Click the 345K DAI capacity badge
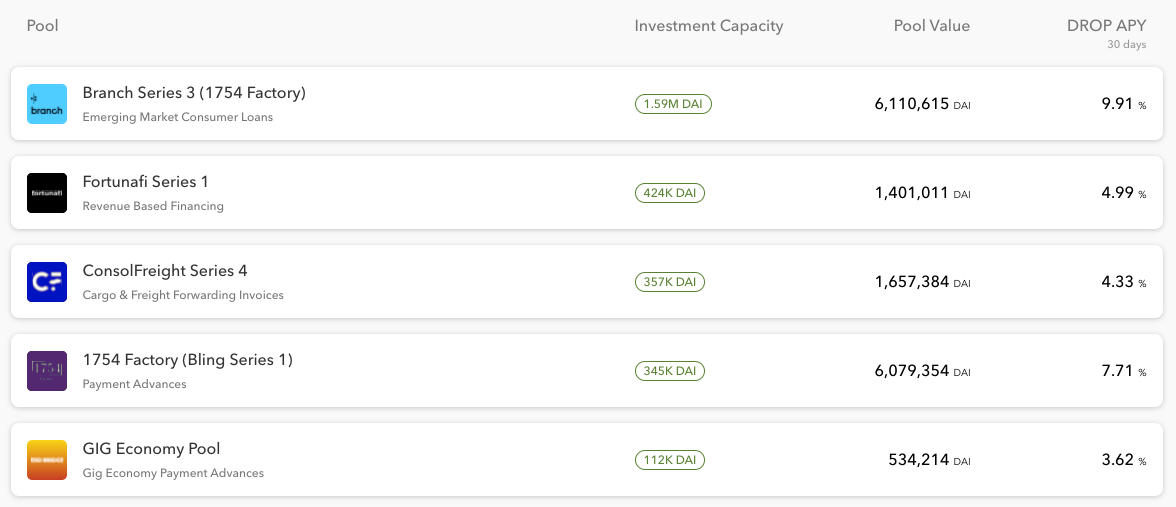 pyautogui.click(x=670, y=371)
